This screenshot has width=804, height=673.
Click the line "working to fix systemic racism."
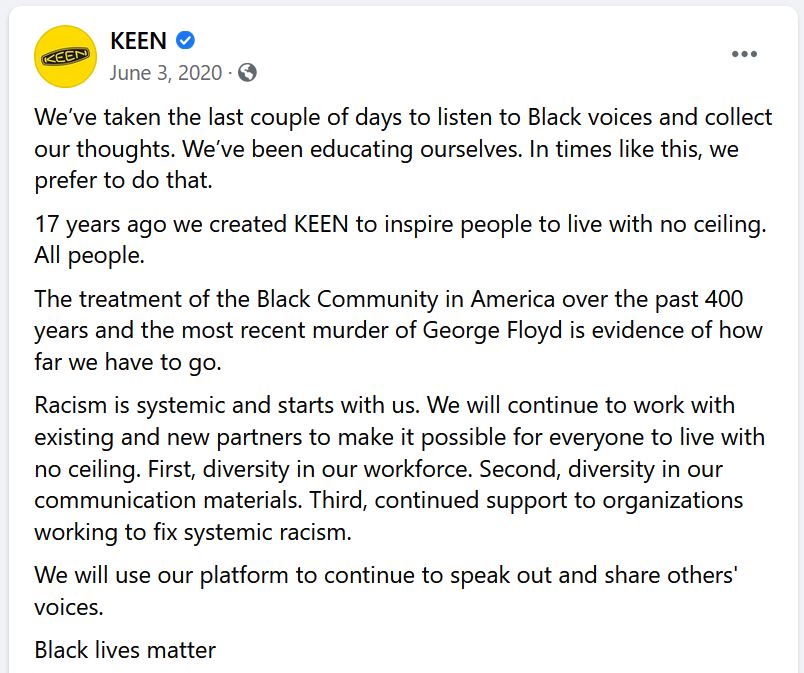[x=193, y=532]
